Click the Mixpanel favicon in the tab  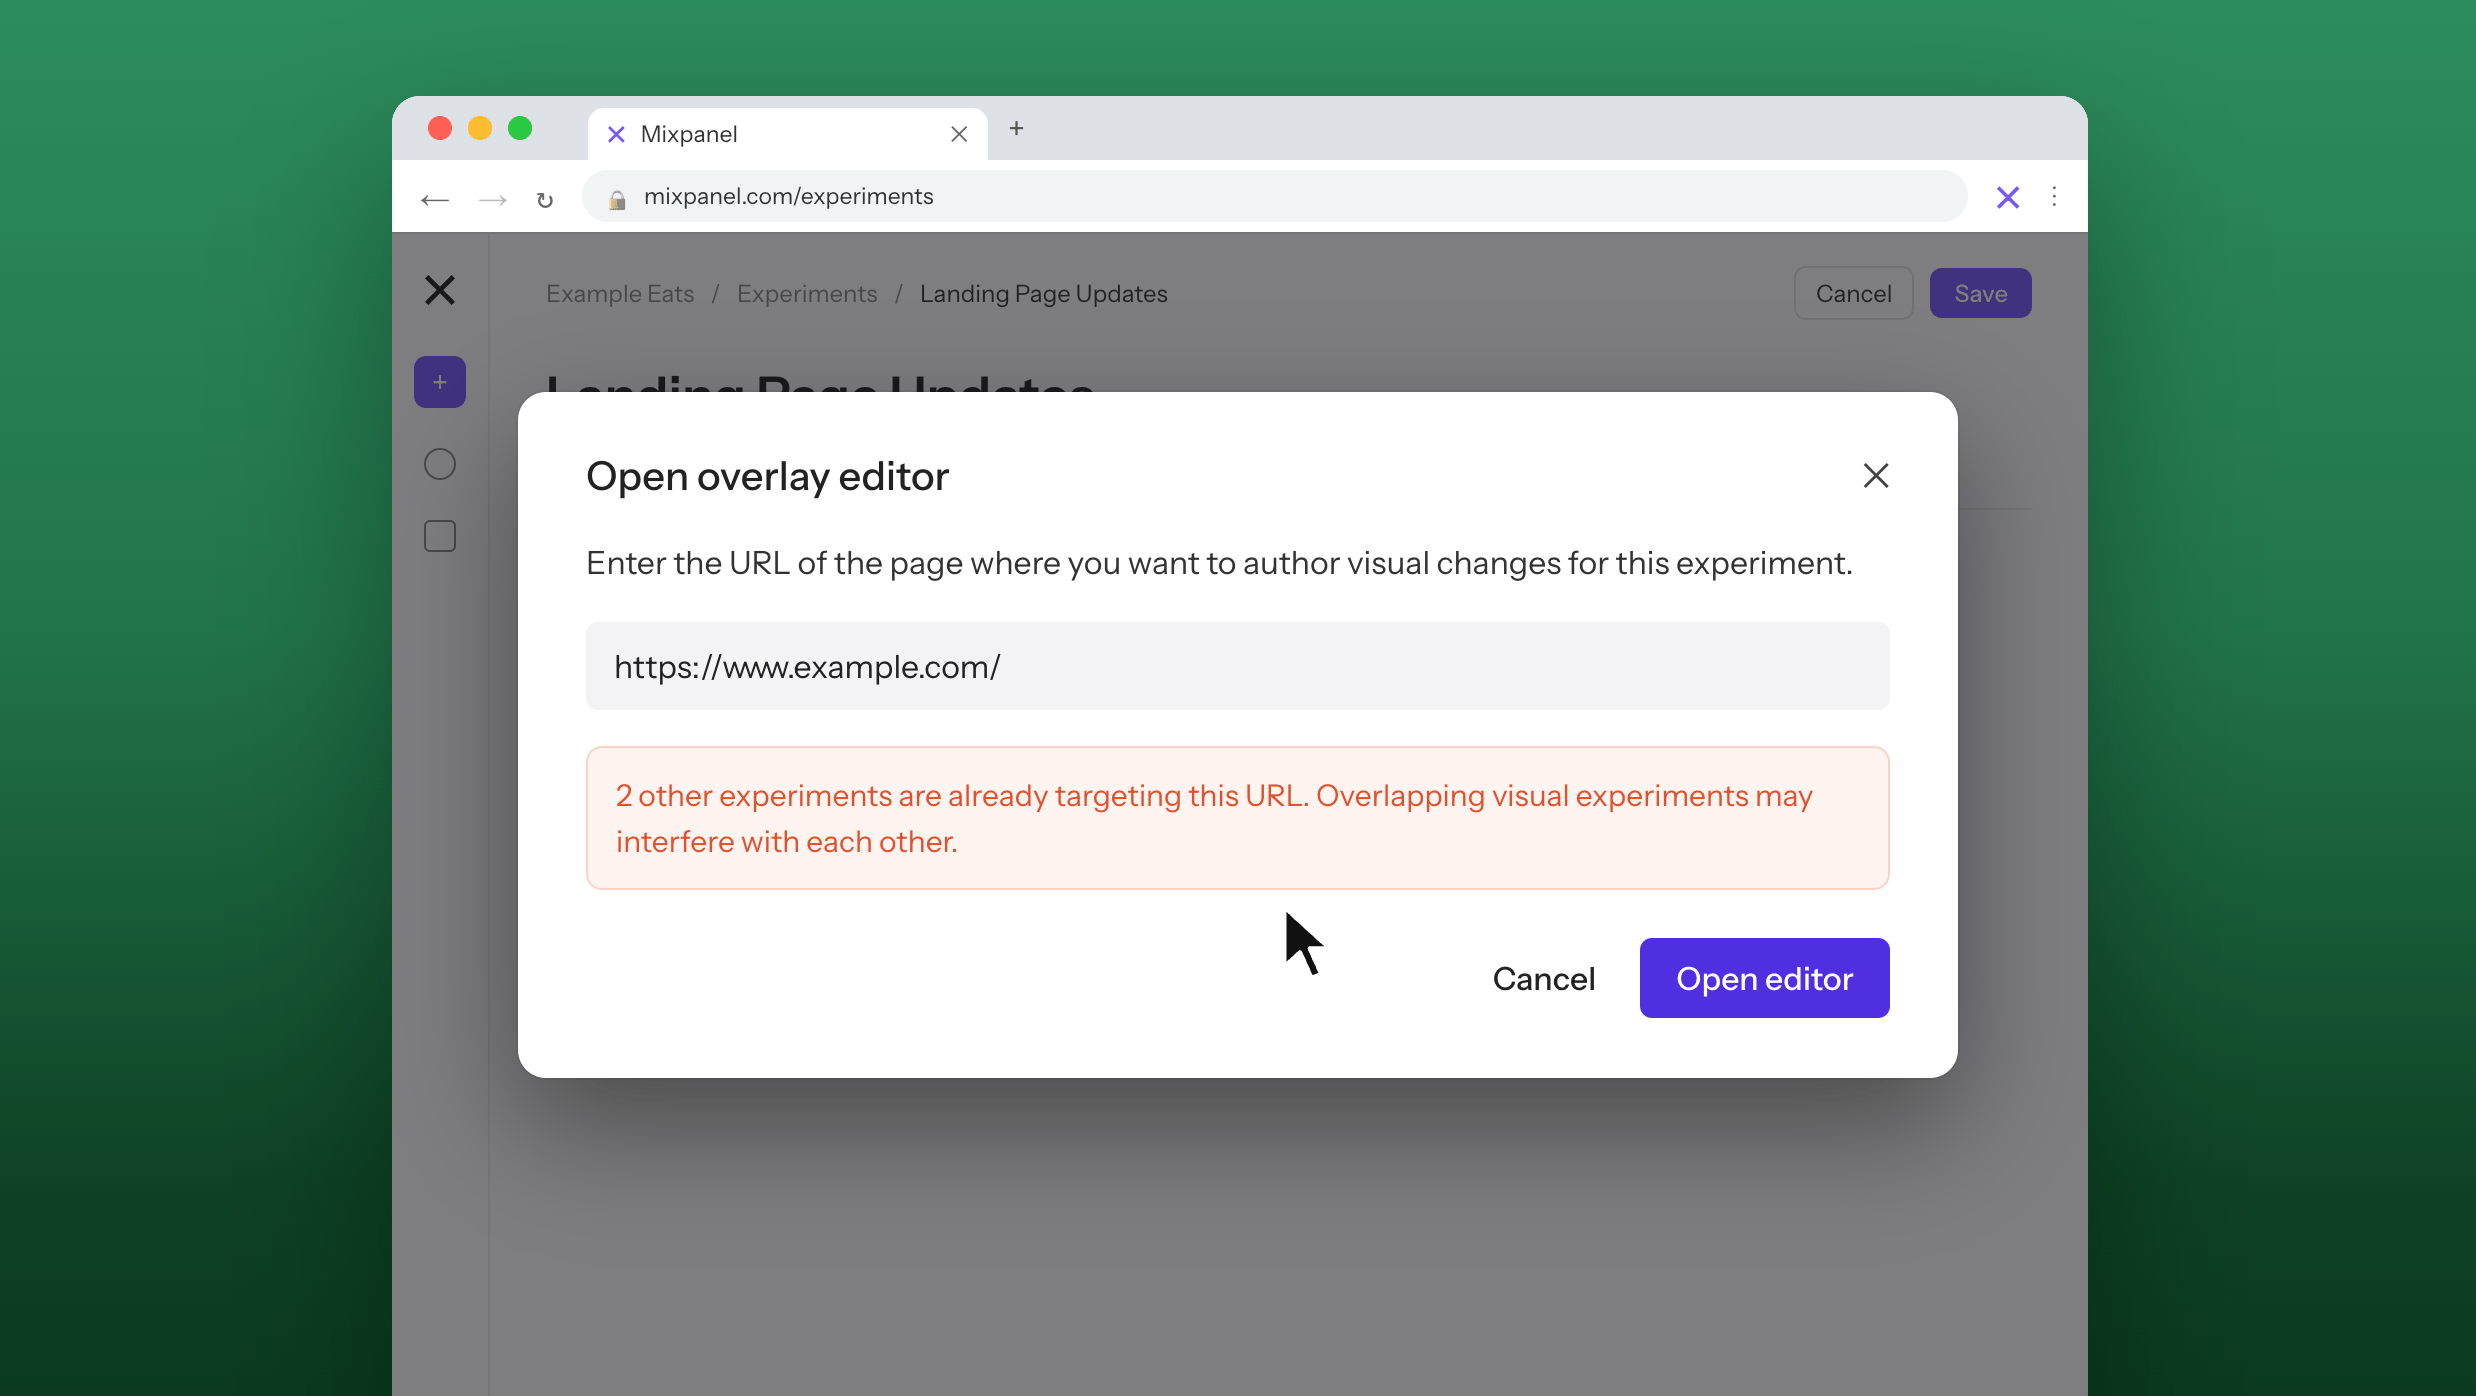click(616, 134)
